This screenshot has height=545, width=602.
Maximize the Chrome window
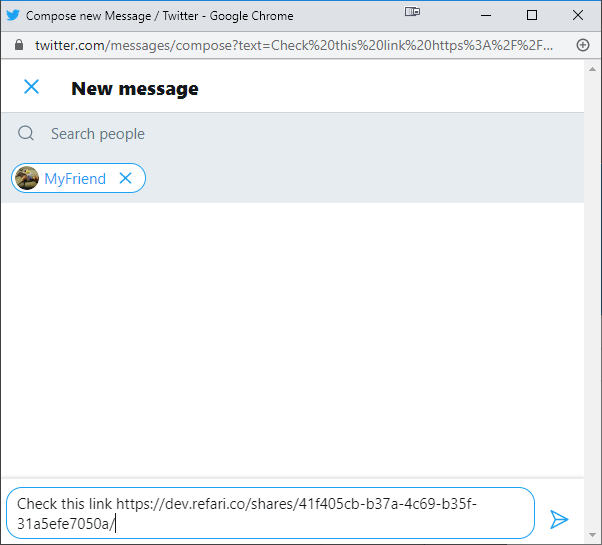click(532, 15)
